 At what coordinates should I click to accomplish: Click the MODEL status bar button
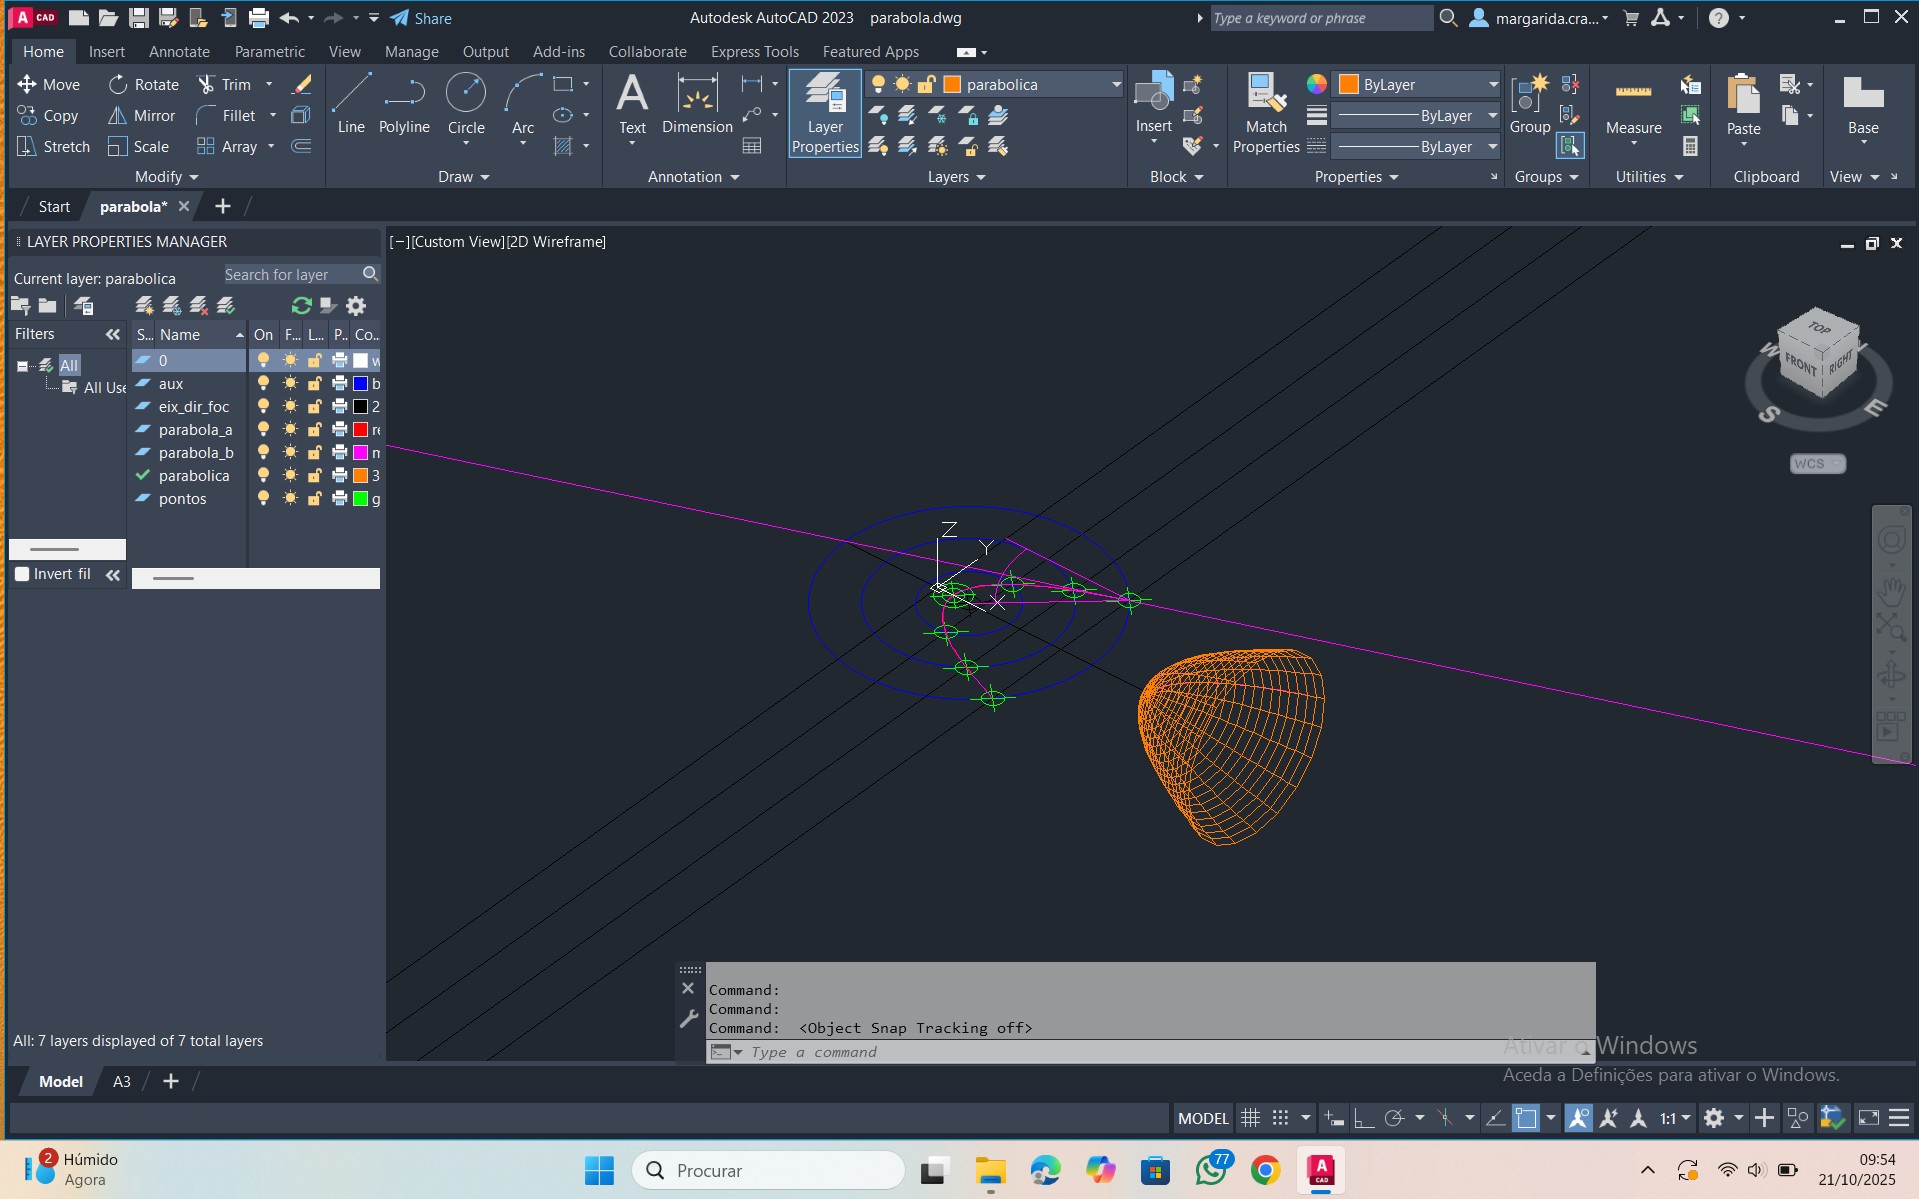point(1203,1118)
